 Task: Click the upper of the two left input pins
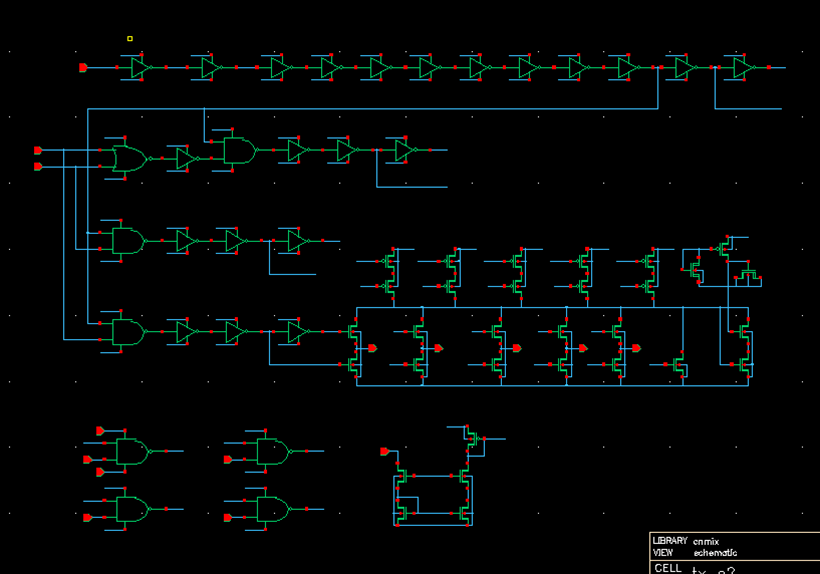[x=38, y=150]
